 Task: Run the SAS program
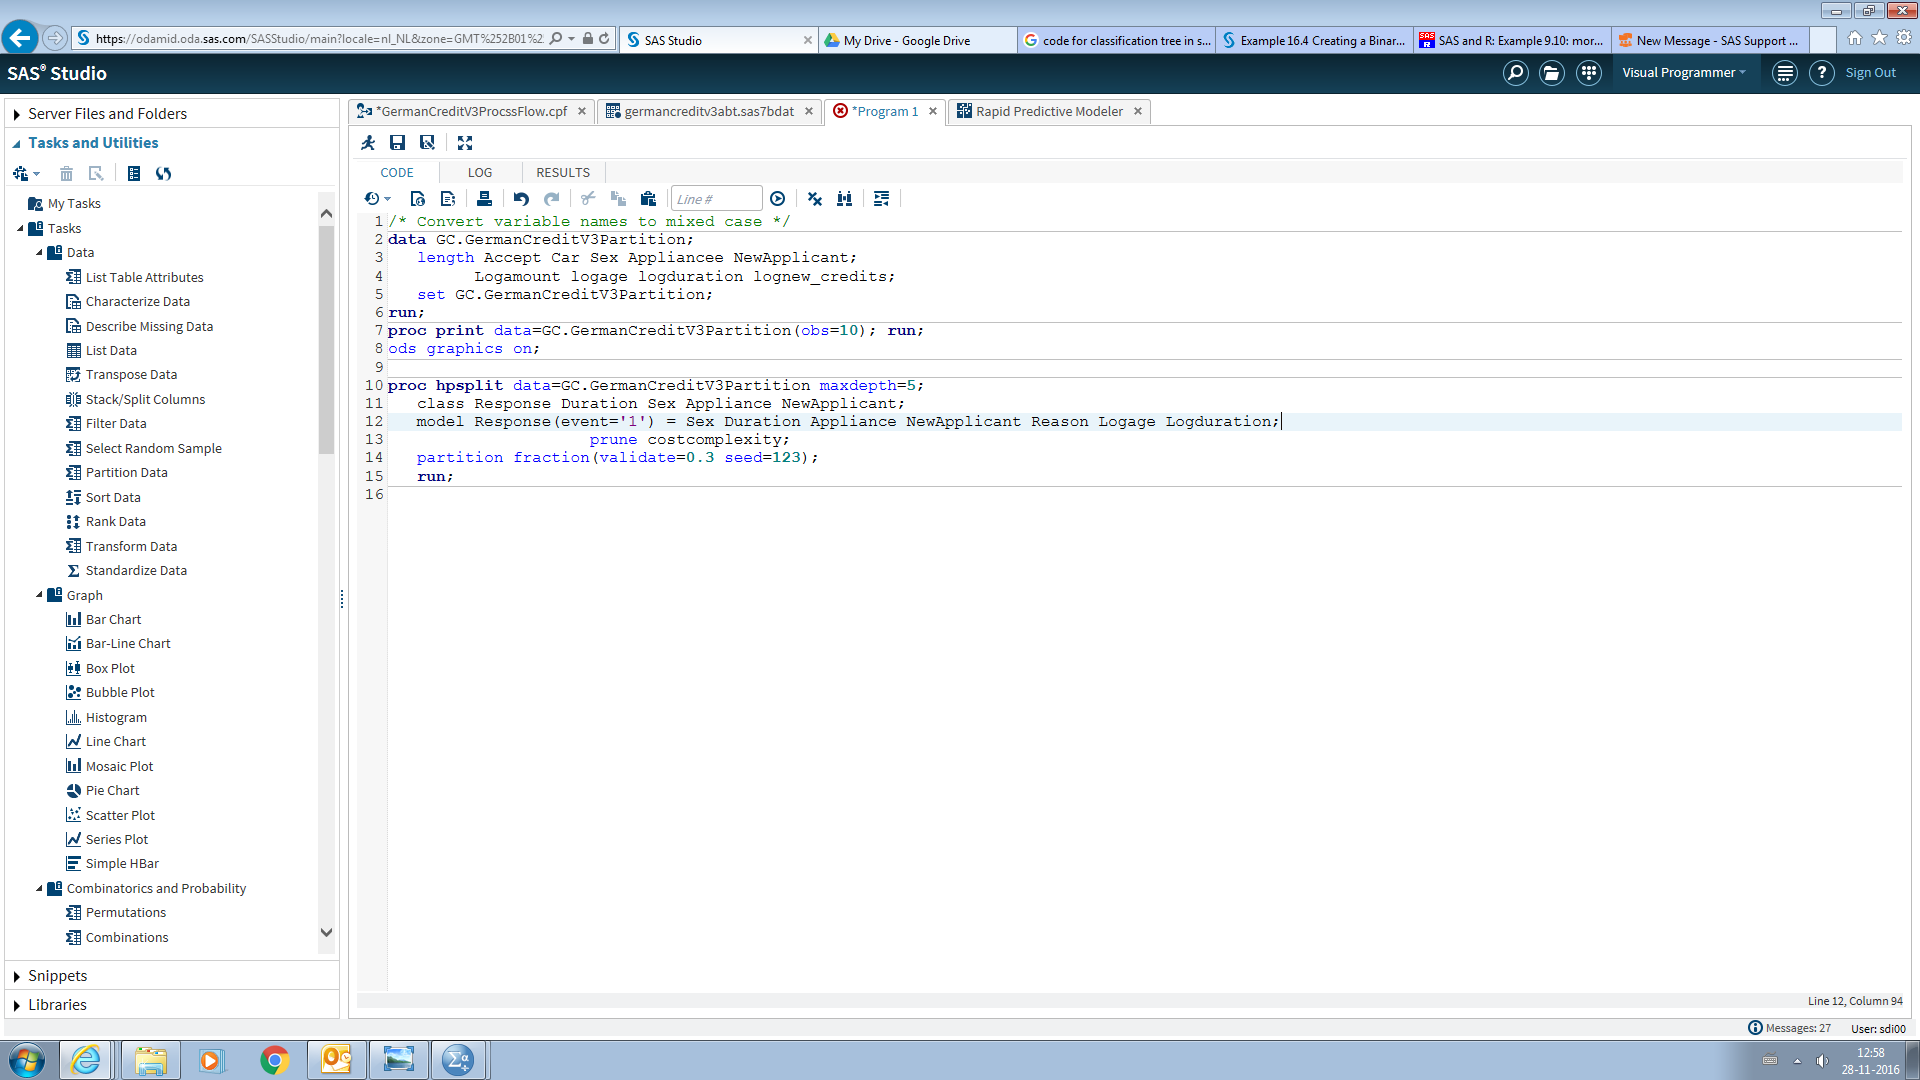(x=368, y=143)
